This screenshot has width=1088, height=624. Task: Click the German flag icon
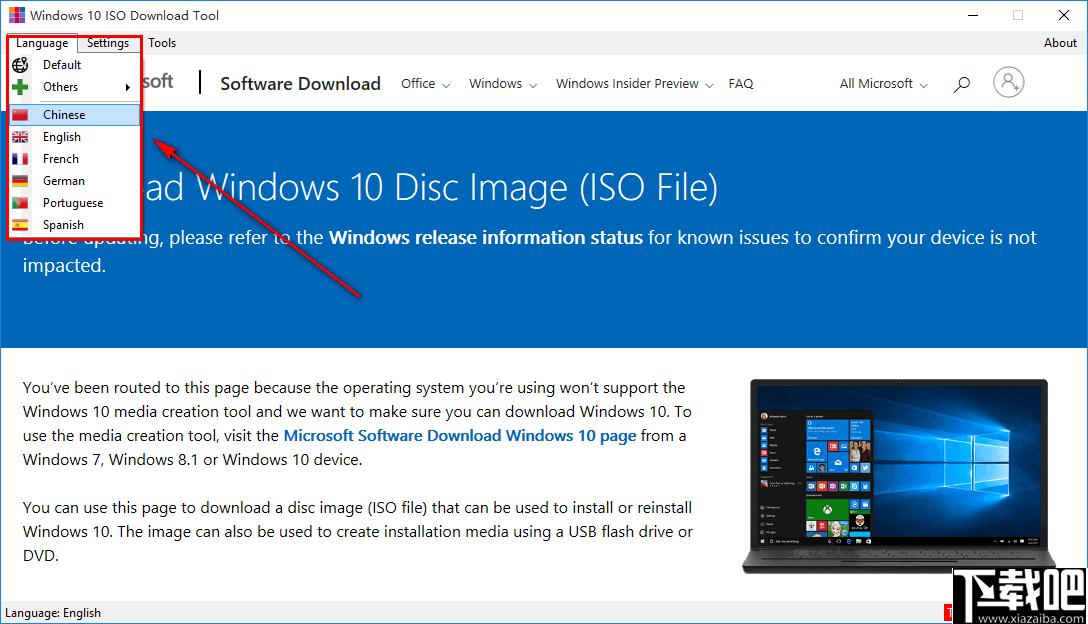coord(20,181)
